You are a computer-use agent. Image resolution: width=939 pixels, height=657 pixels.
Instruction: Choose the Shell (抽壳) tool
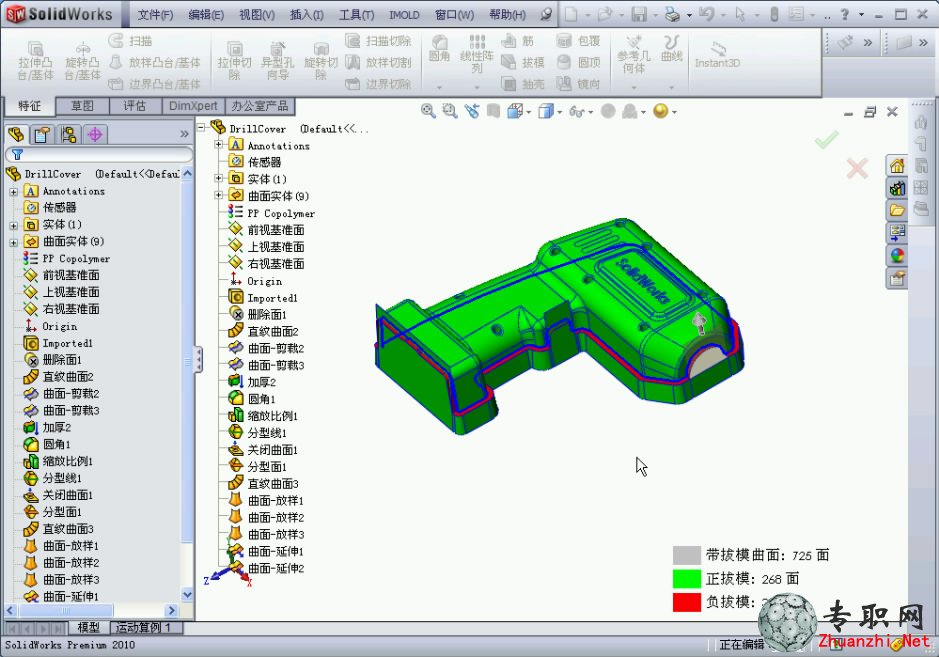point(522,84)
